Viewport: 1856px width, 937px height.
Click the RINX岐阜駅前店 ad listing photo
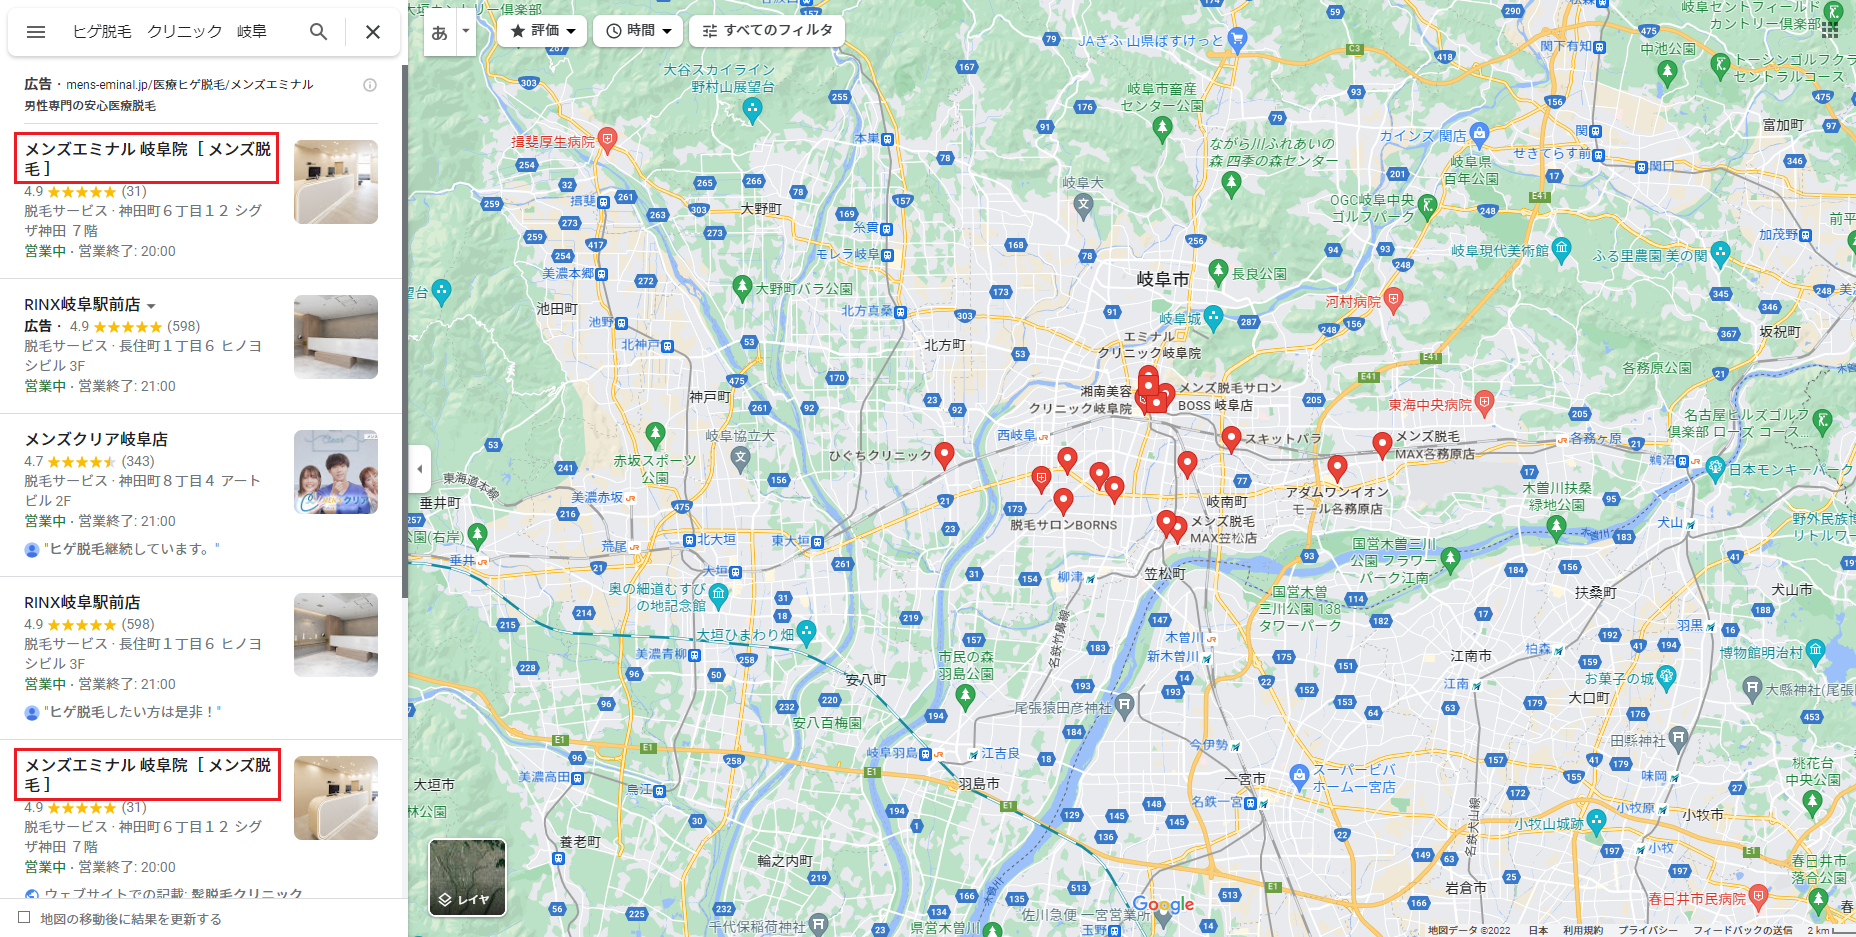point(336,336)
